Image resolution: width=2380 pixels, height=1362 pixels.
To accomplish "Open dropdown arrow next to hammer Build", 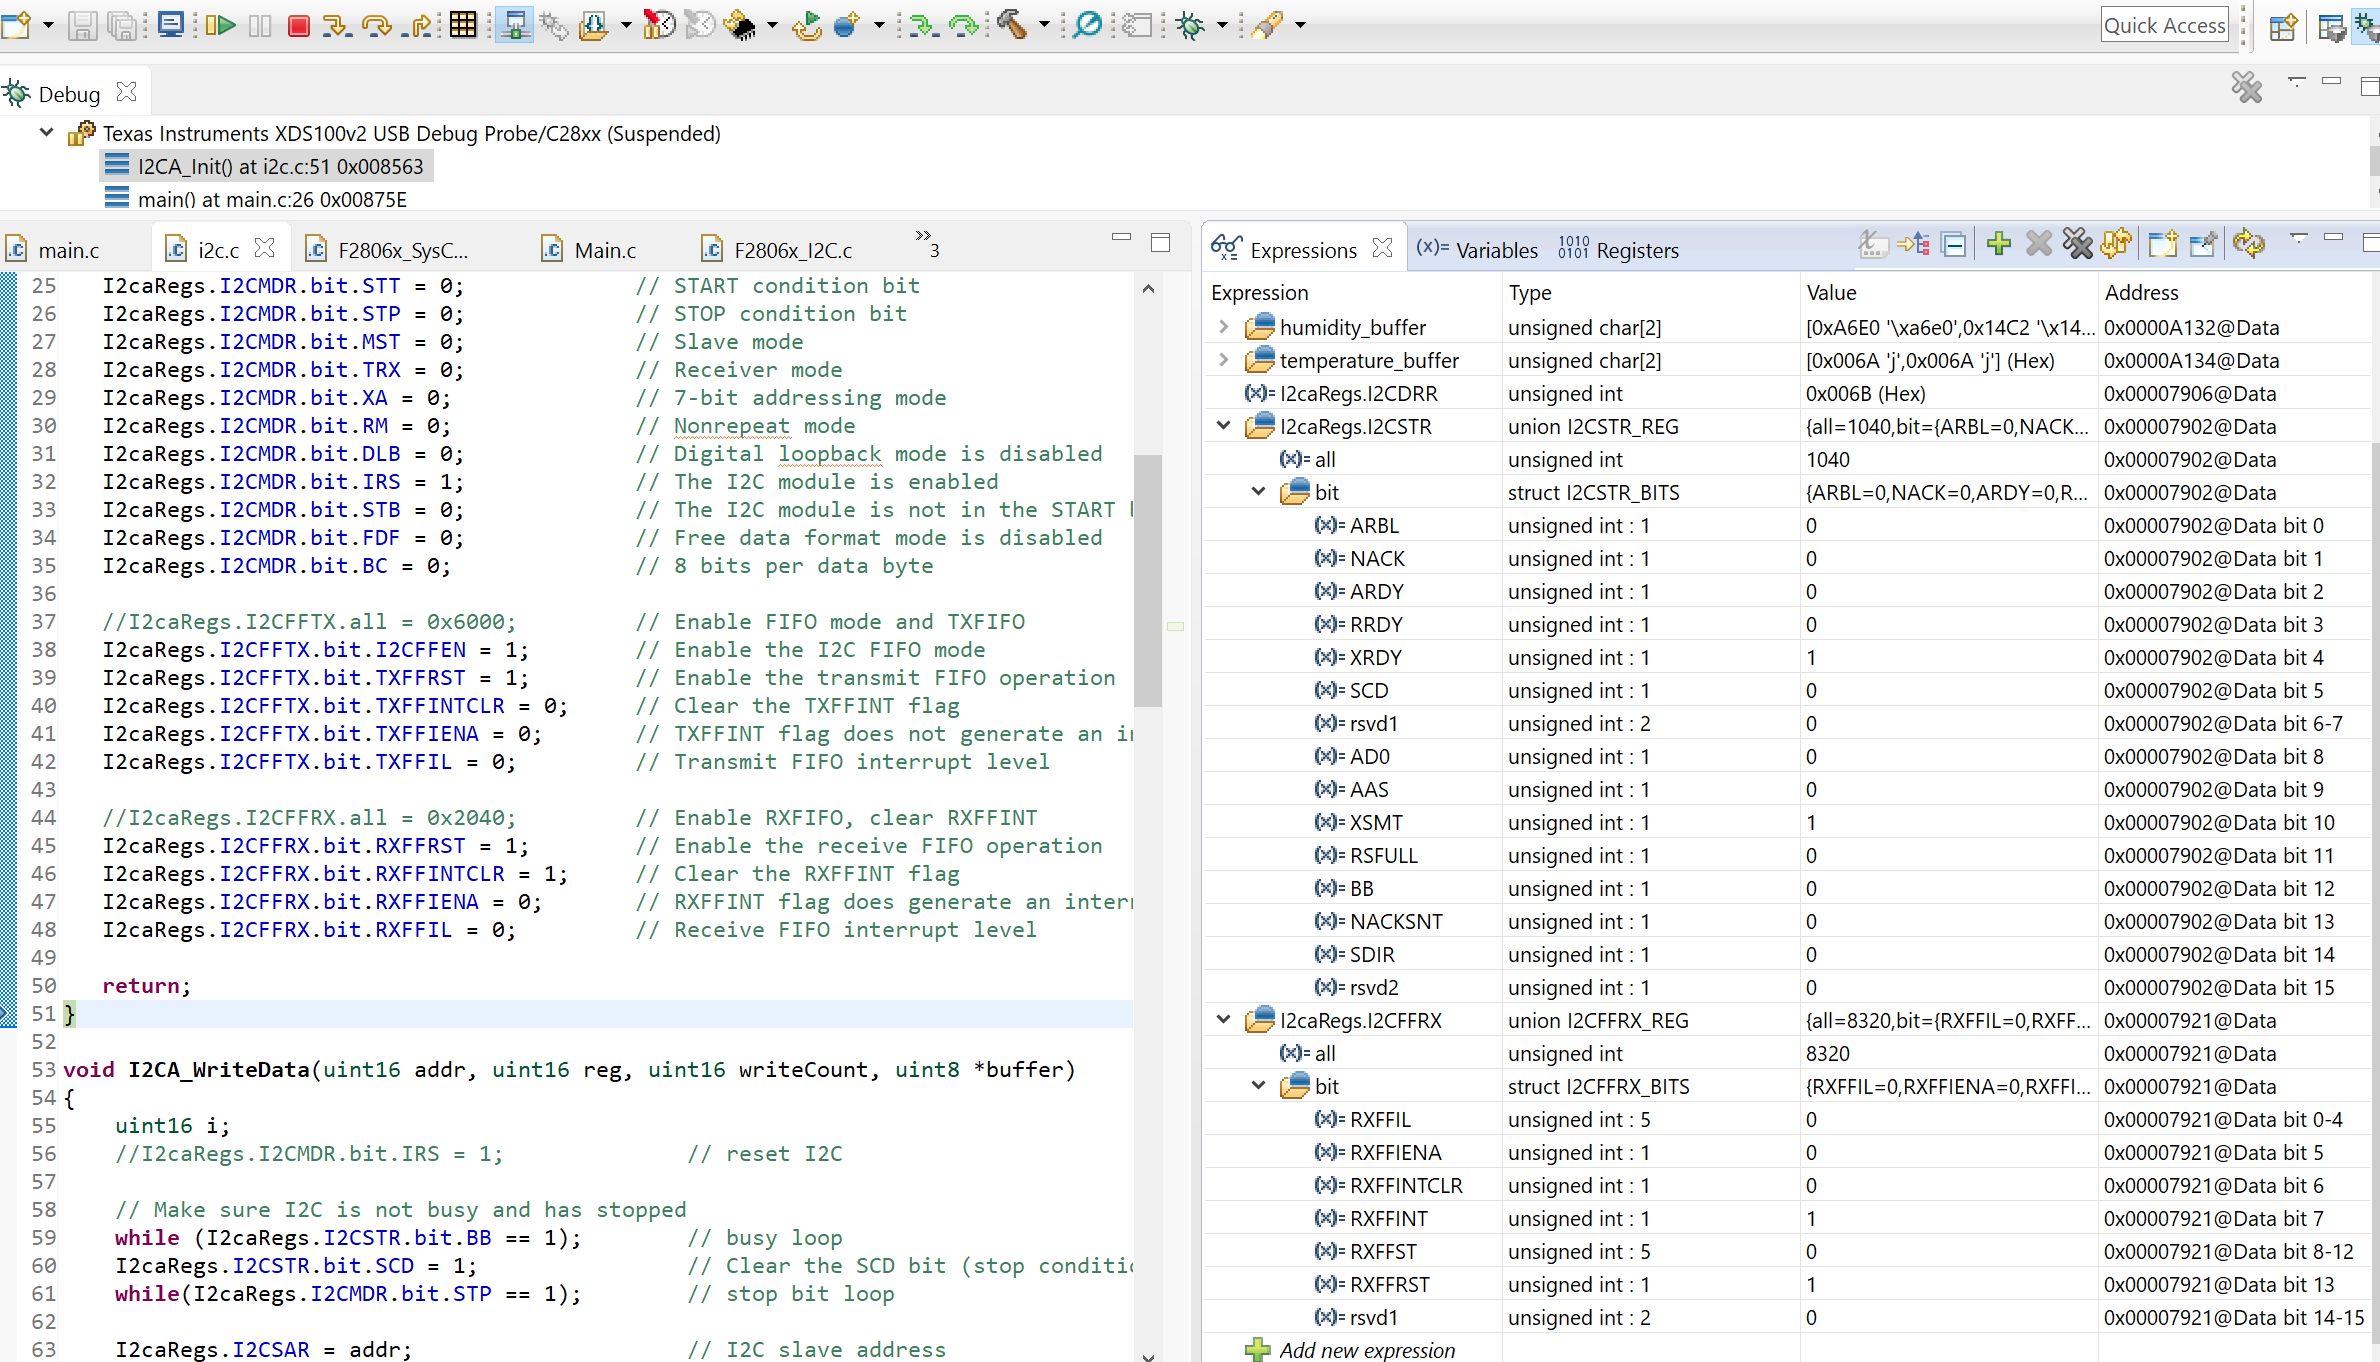I will tap(1044, 25).
